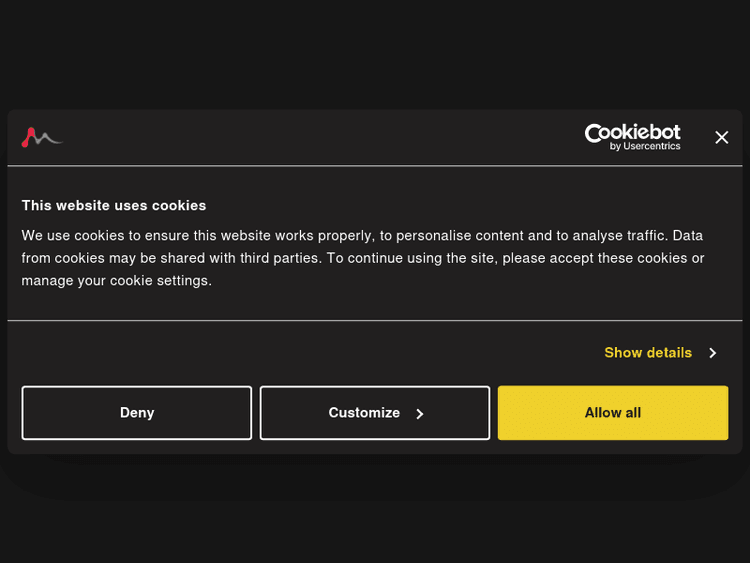This screenshot has height=563, width=750.
Task: Open the Customize cookie settings
Action: pos(375,413)
